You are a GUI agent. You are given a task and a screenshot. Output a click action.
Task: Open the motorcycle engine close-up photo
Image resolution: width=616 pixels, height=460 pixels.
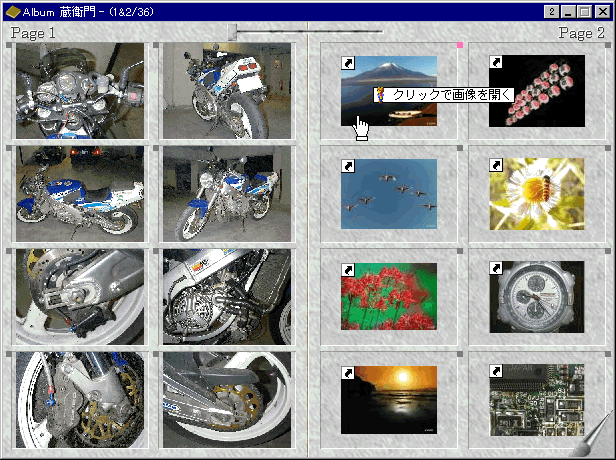pyautogui.click(x=227, y=297)
